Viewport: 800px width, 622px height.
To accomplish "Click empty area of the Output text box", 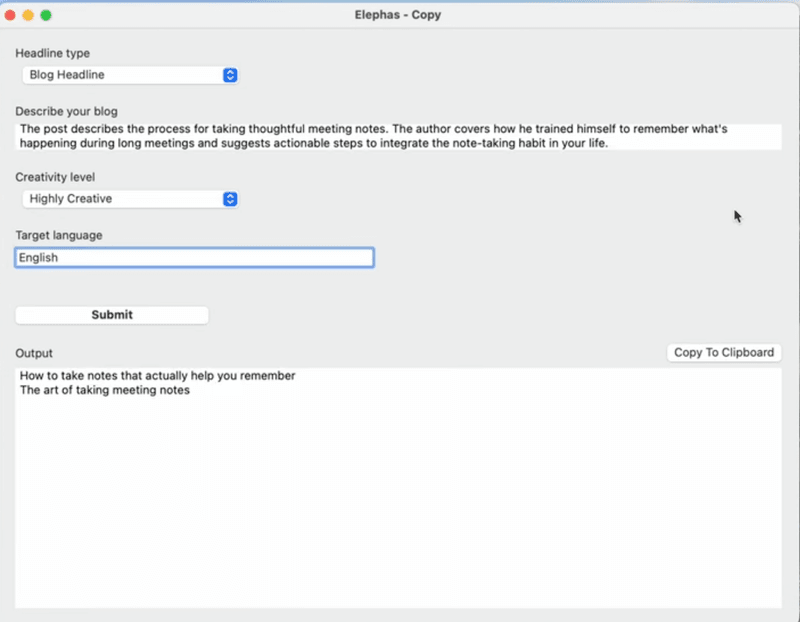I will click(x=398, y=500).
